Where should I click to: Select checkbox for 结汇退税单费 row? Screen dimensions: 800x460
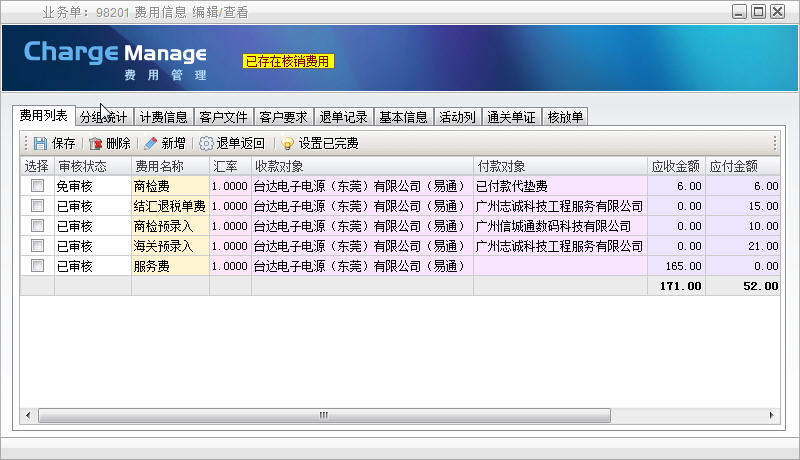pyautogui.click(x=37, y=206)
